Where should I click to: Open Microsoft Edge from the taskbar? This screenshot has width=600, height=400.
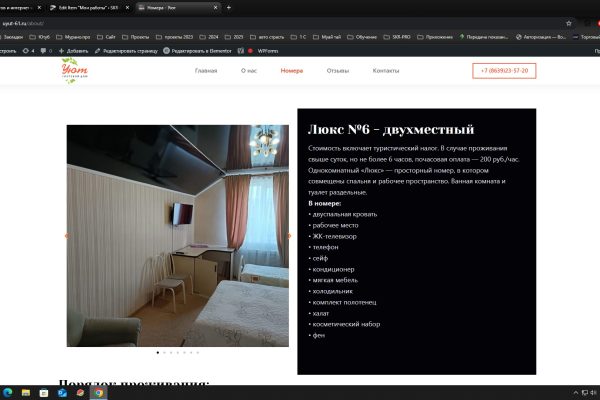(x=8, y=392)
